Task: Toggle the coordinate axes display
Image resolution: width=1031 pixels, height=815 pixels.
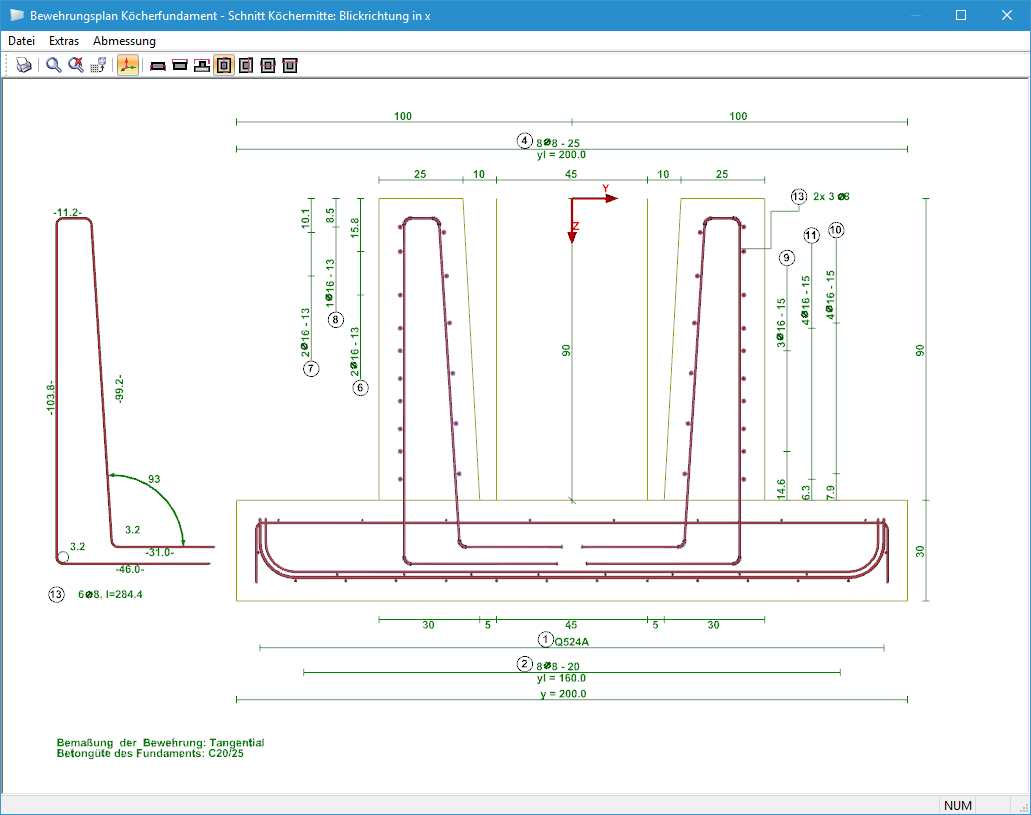Action: coord(128,65)
